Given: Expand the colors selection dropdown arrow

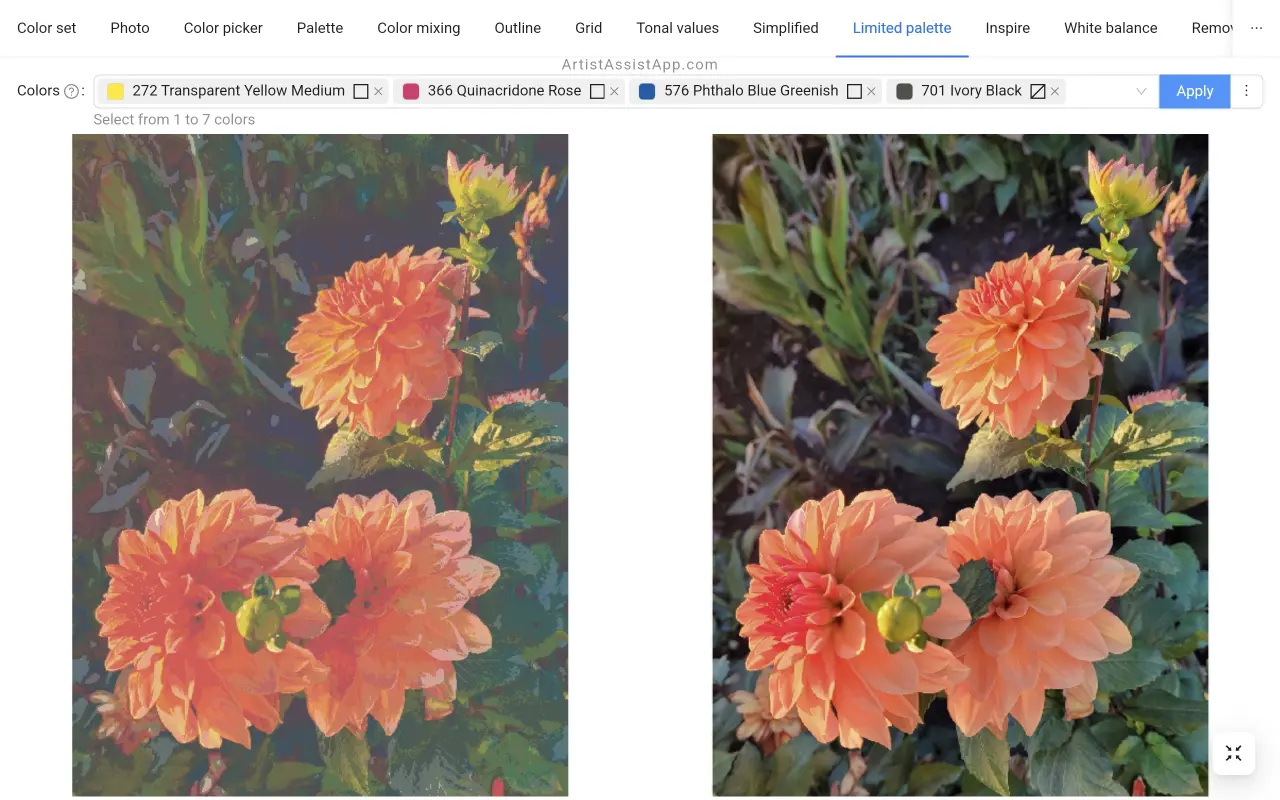Looking at the screenshot, I should tap(1141, 91).
